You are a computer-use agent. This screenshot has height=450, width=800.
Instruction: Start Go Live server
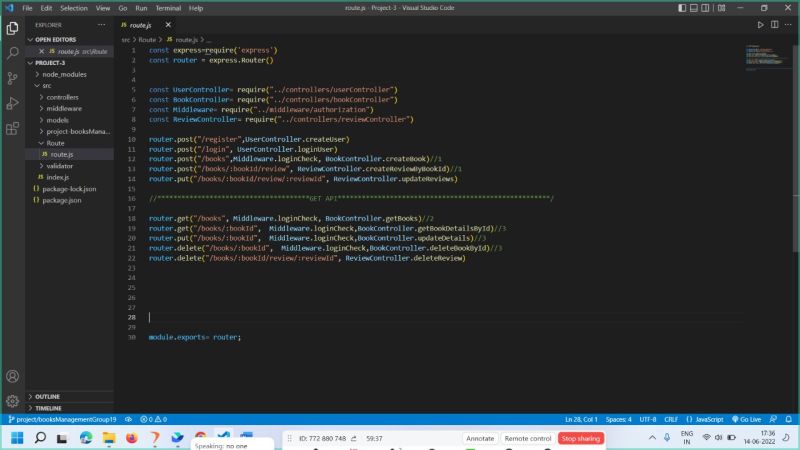pos(746,419)
